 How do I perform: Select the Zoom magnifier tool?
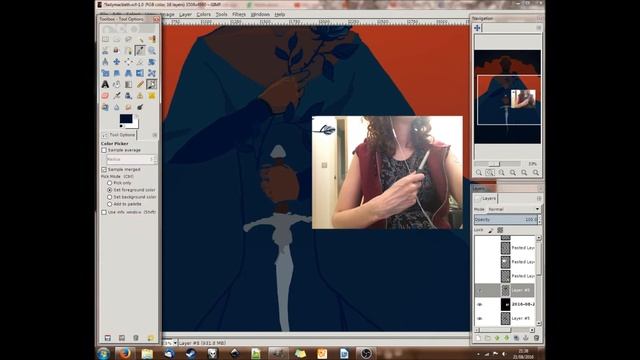pos(151,51)
